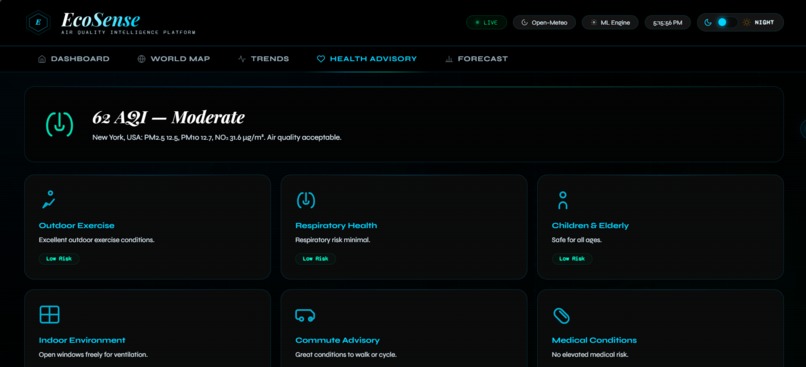This screenshot has width=806, height=367.
Task: Click the Open-Meteo source badge
Action: click(x=544, y=23)
